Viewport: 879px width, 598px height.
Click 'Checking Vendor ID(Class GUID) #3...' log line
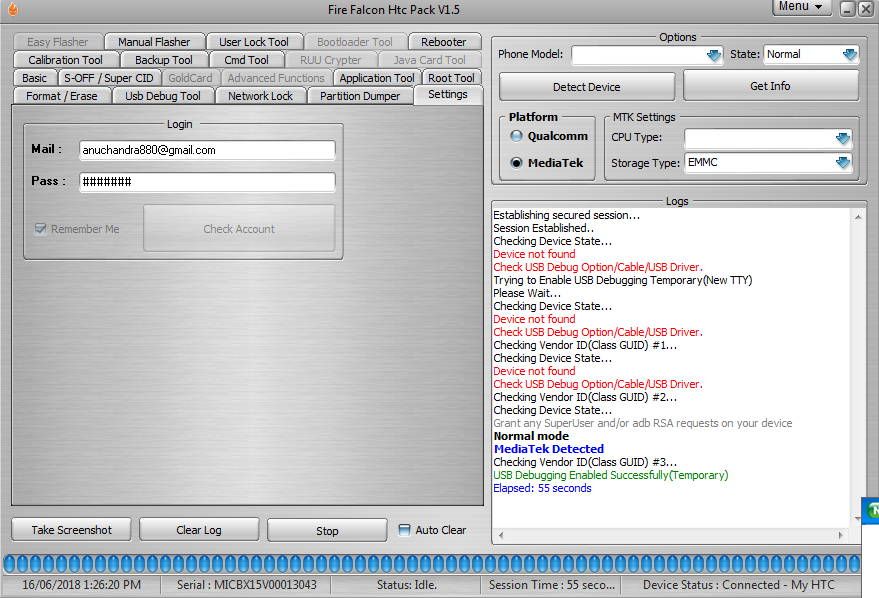coord(585,462)
